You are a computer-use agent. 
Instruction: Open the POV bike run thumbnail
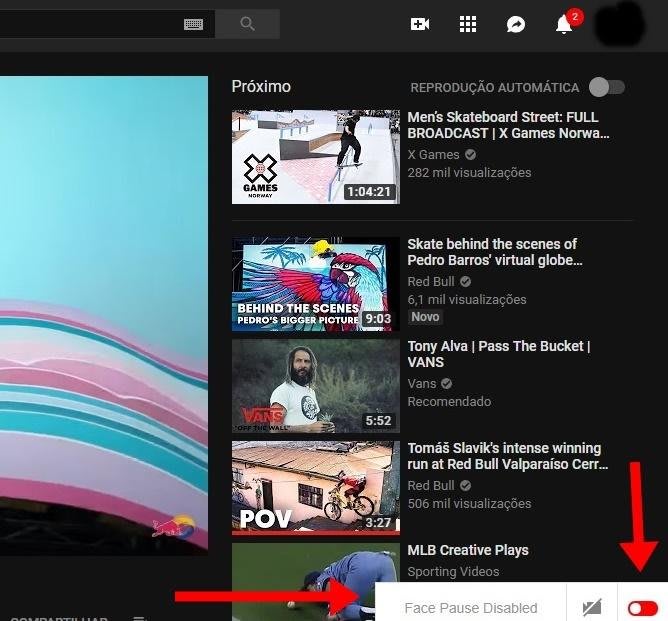[315, 488]
